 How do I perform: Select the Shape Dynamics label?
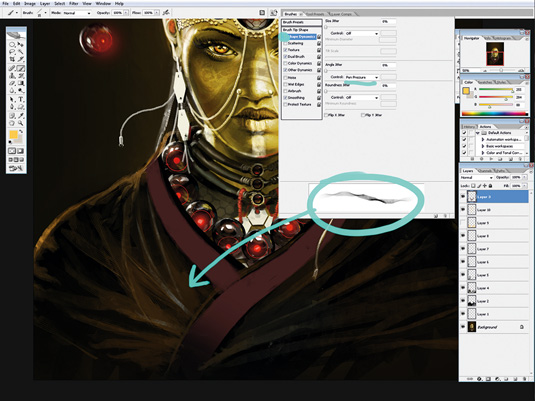tap(303, 37)
